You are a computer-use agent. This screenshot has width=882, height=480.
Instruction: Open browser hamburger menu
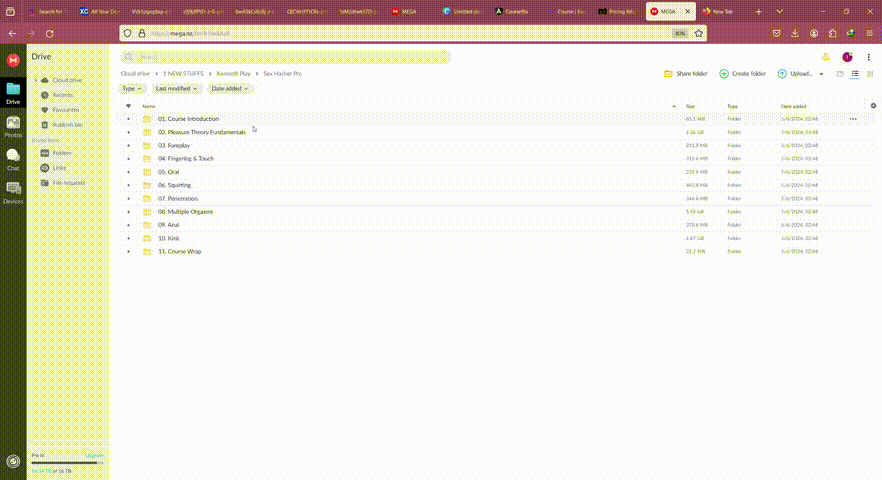(x=869, y=33)
